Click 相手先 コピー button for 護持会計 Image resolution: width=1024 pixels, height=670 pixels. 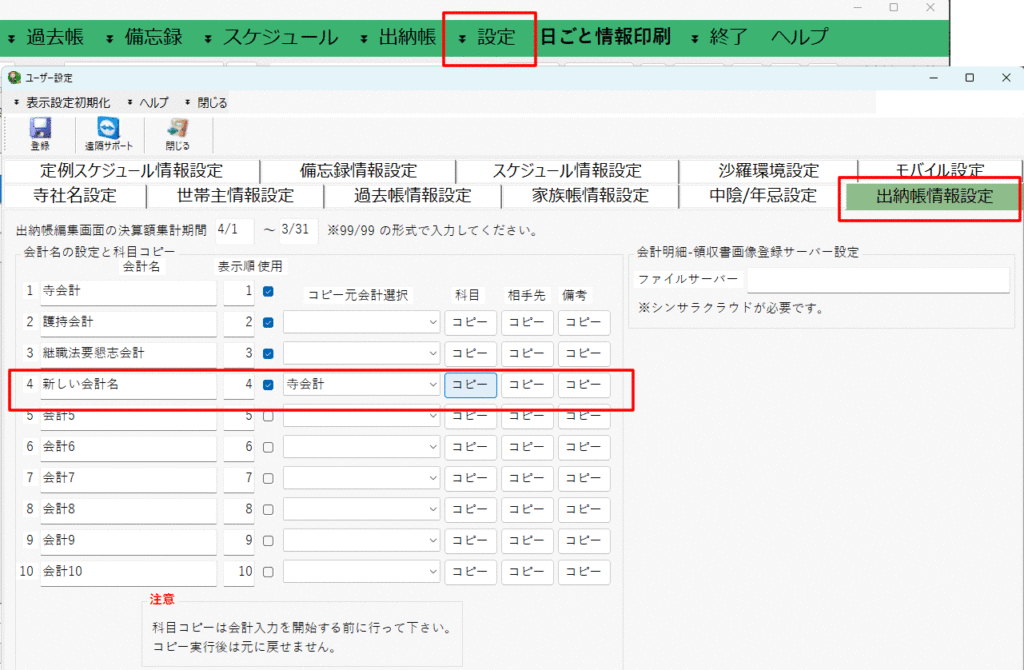(527, 323)
